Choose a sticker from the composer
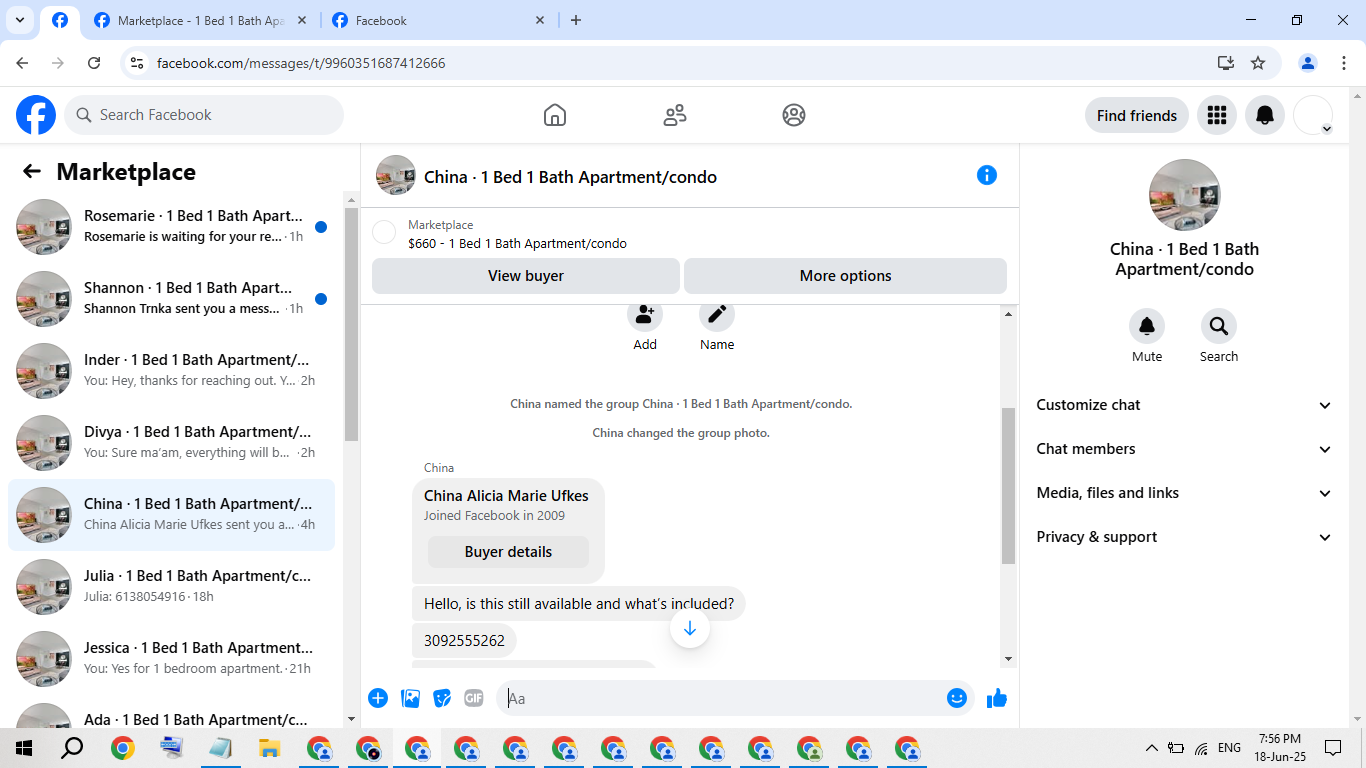 pos(442,698)
